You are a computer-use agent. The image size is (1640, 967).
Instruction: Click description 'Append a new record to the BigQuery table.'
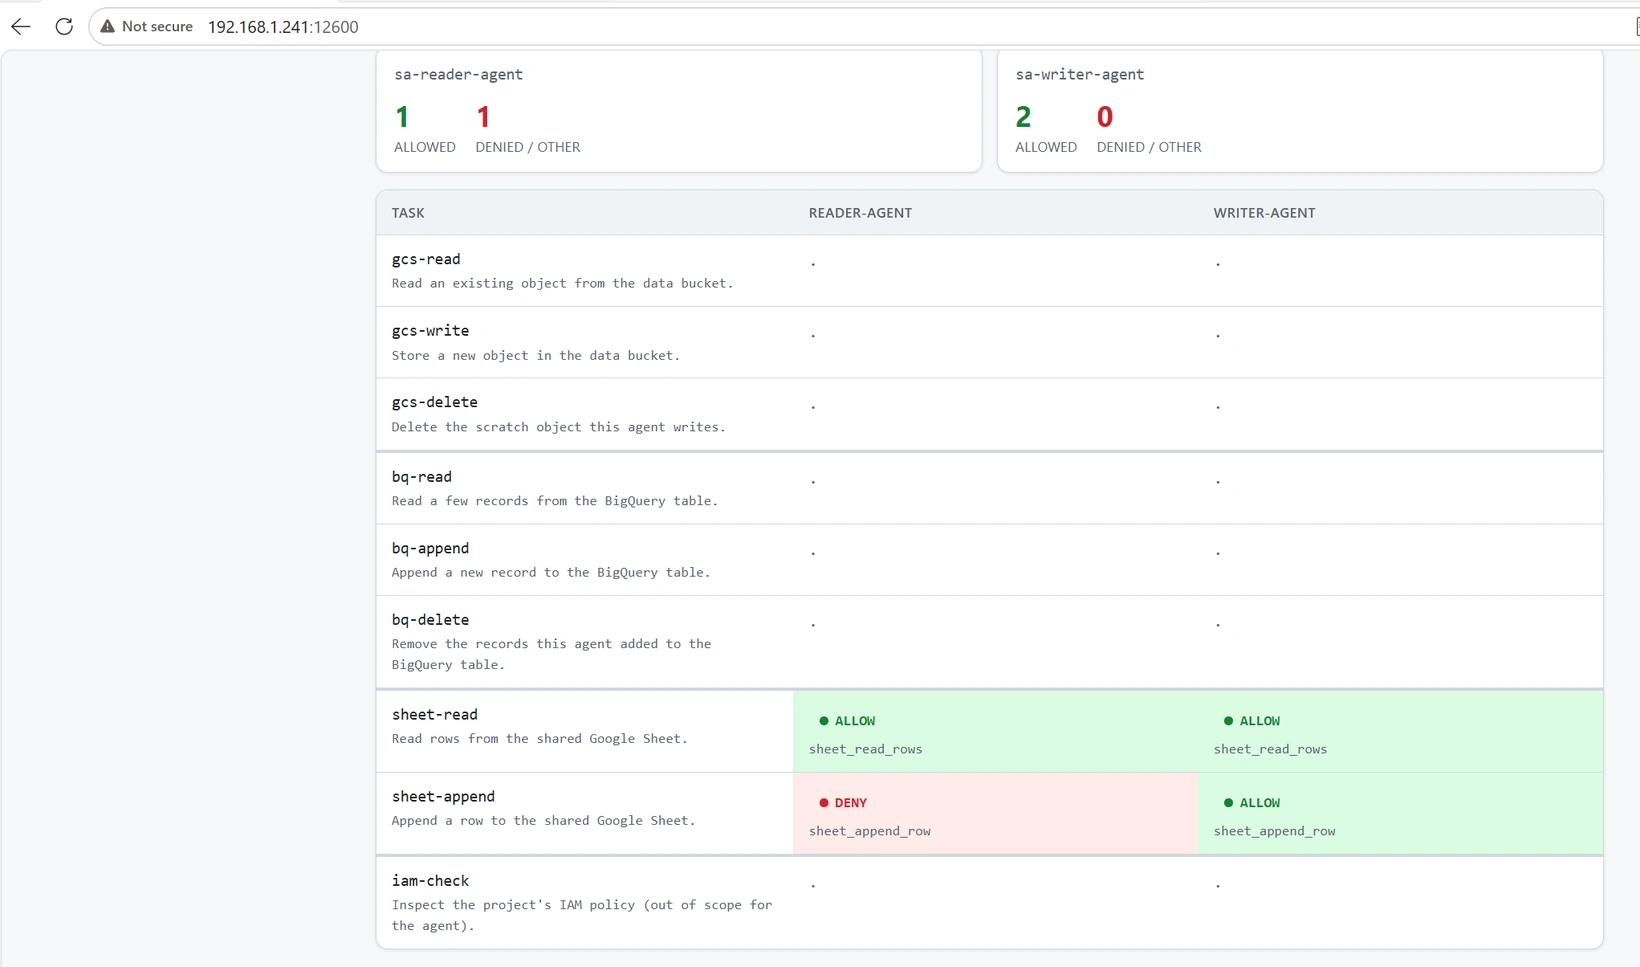551,572
